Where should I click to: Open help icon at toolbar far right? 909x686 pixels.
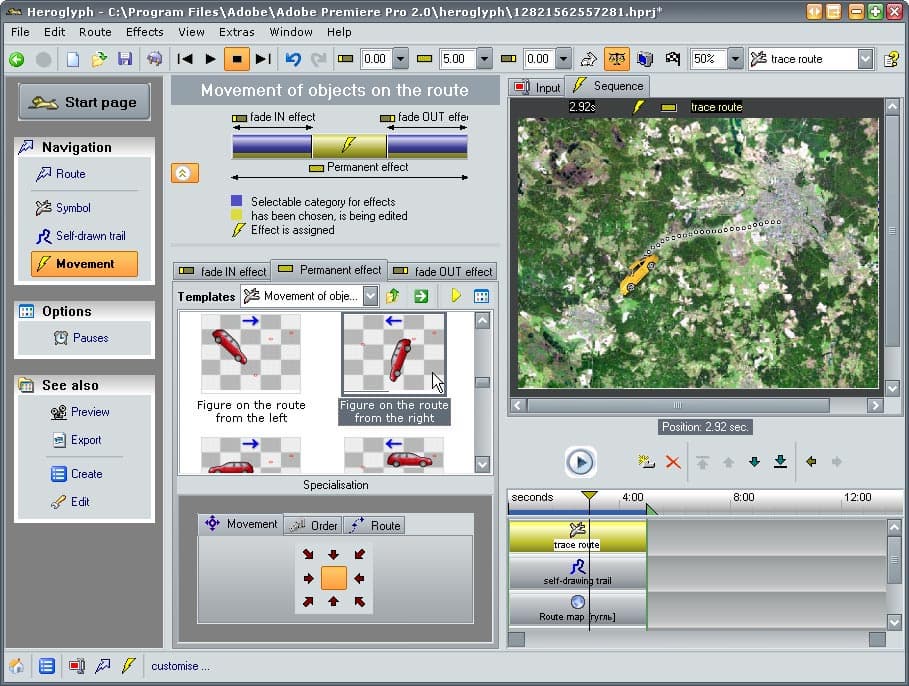click(892, 59)
